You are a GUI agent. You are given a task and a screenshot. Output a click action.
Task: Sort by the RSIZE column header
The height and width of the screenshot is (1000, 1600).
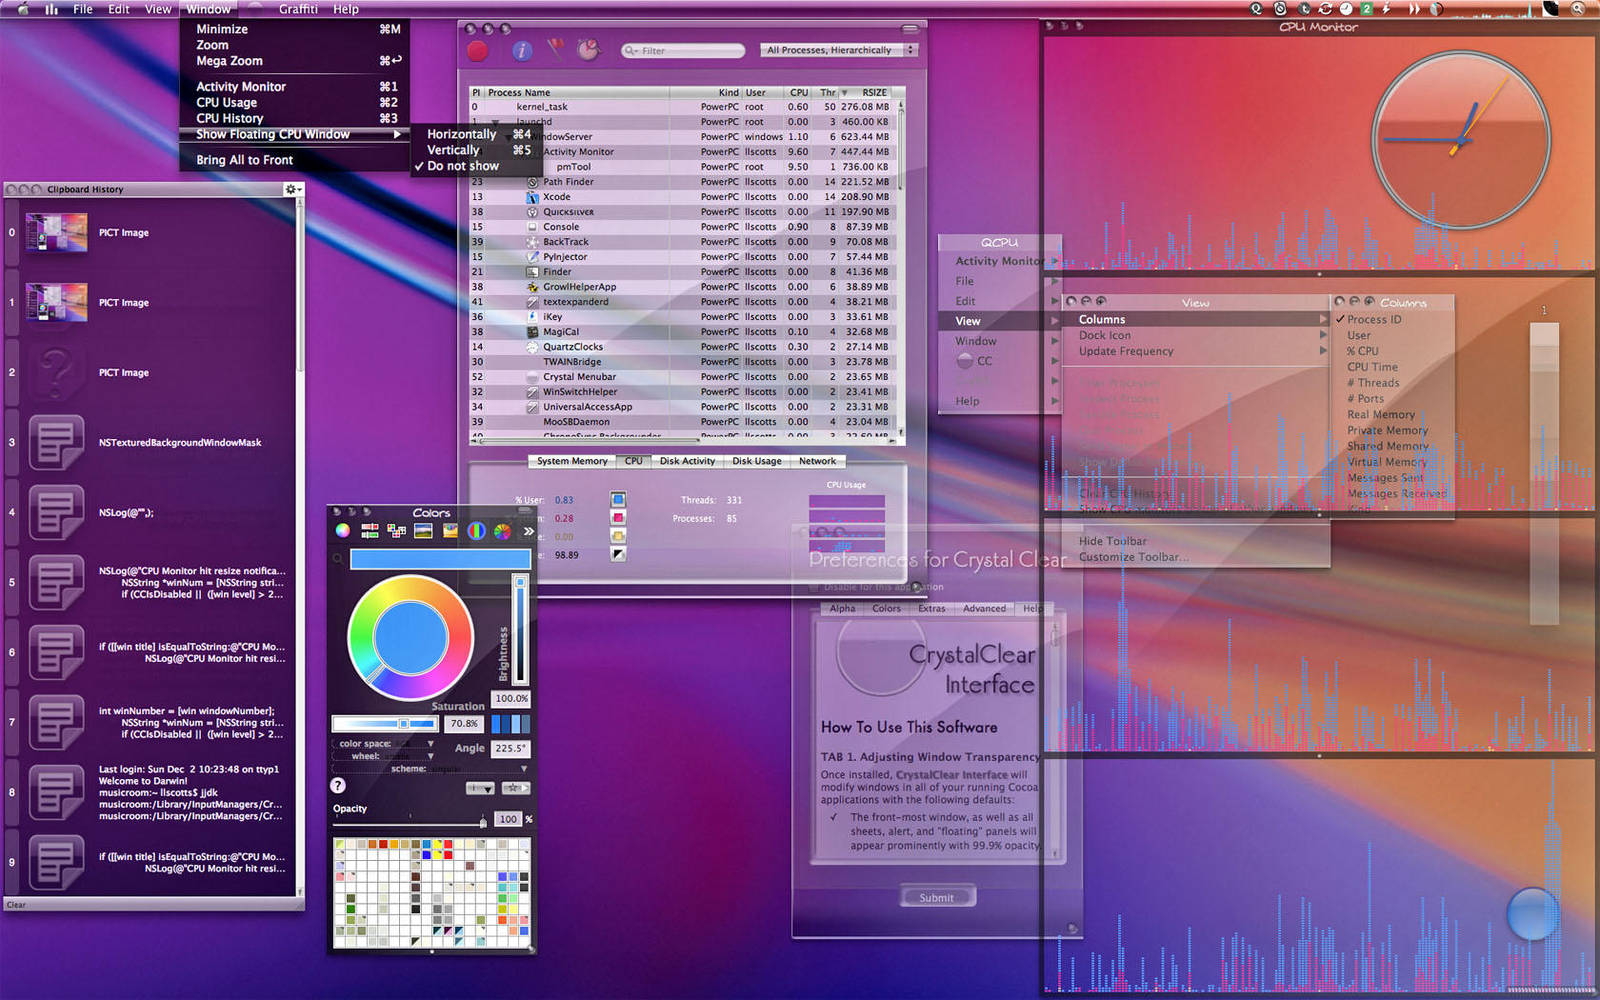coord(869,92)
